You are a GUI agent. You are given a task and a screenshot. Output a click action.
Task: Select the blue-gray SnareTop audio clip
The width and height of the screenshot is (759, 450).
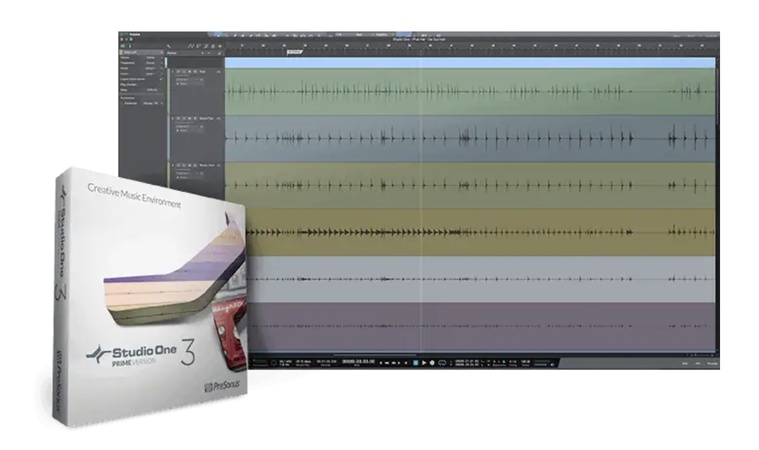[x=470, y=138]
